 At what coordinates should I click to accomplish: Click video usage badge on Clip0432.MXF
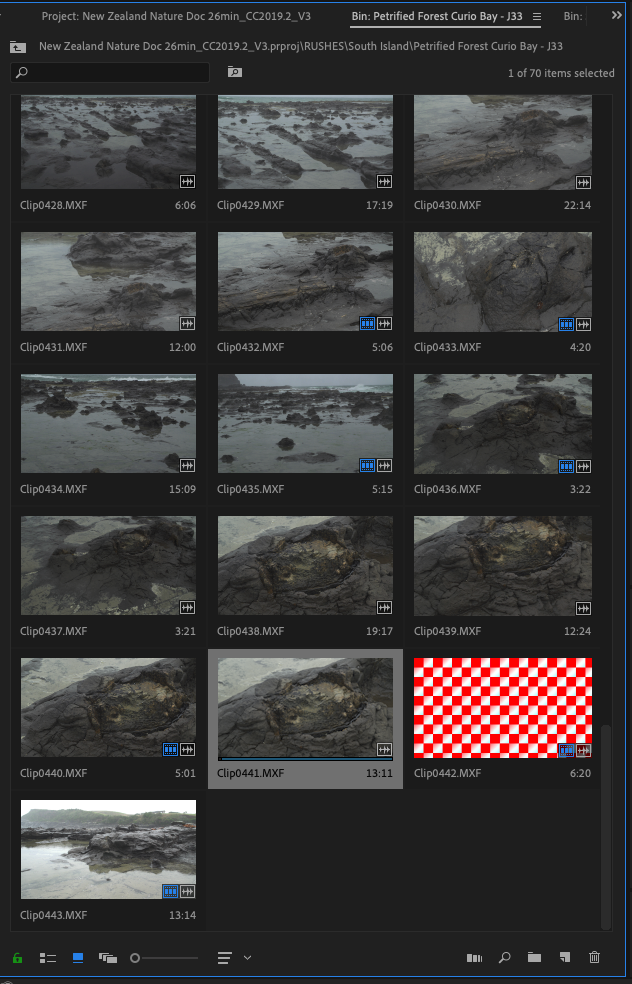point(367,324)
